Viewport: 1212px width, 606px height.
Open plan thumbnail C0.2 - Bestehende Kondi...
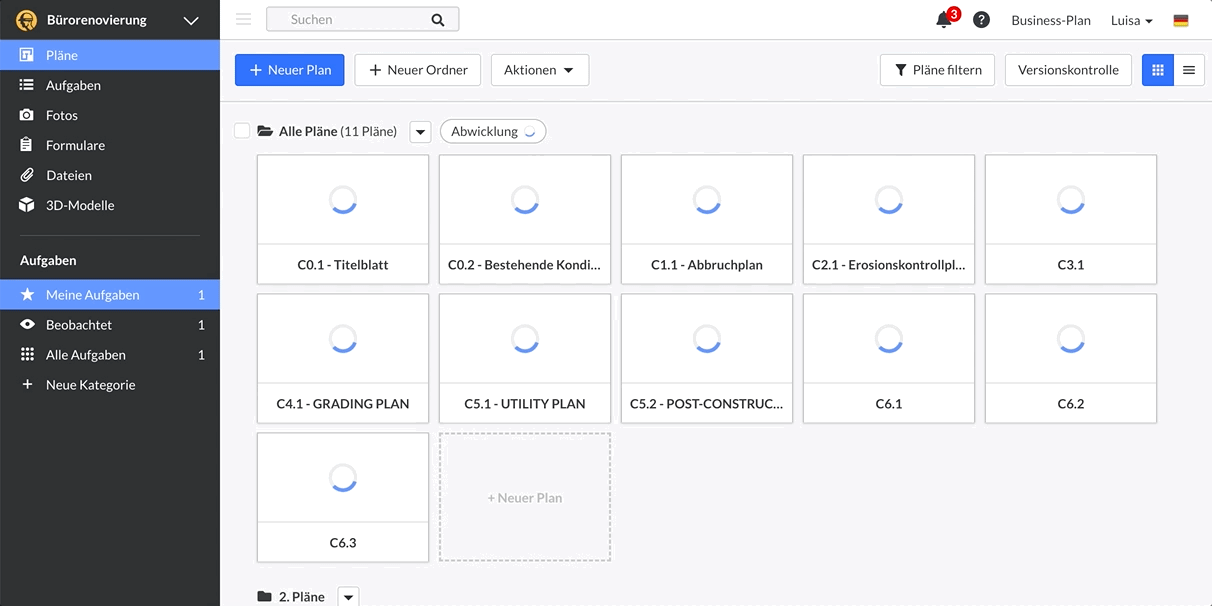[x=525, y=219]
